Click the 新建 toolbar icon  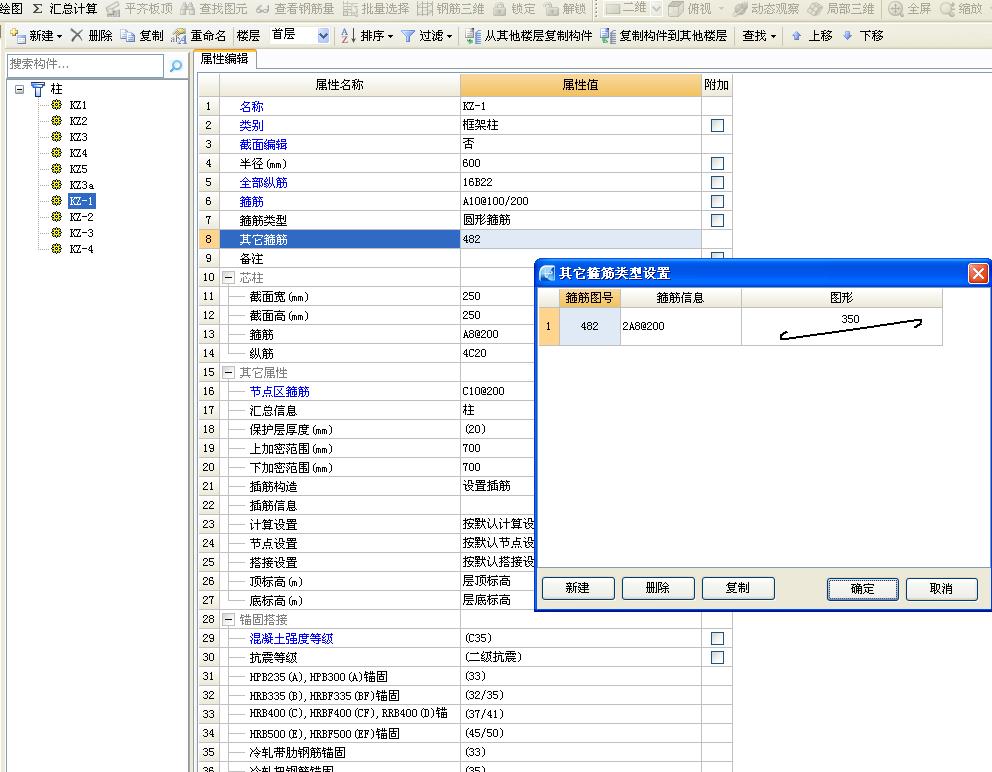[17, 35]
